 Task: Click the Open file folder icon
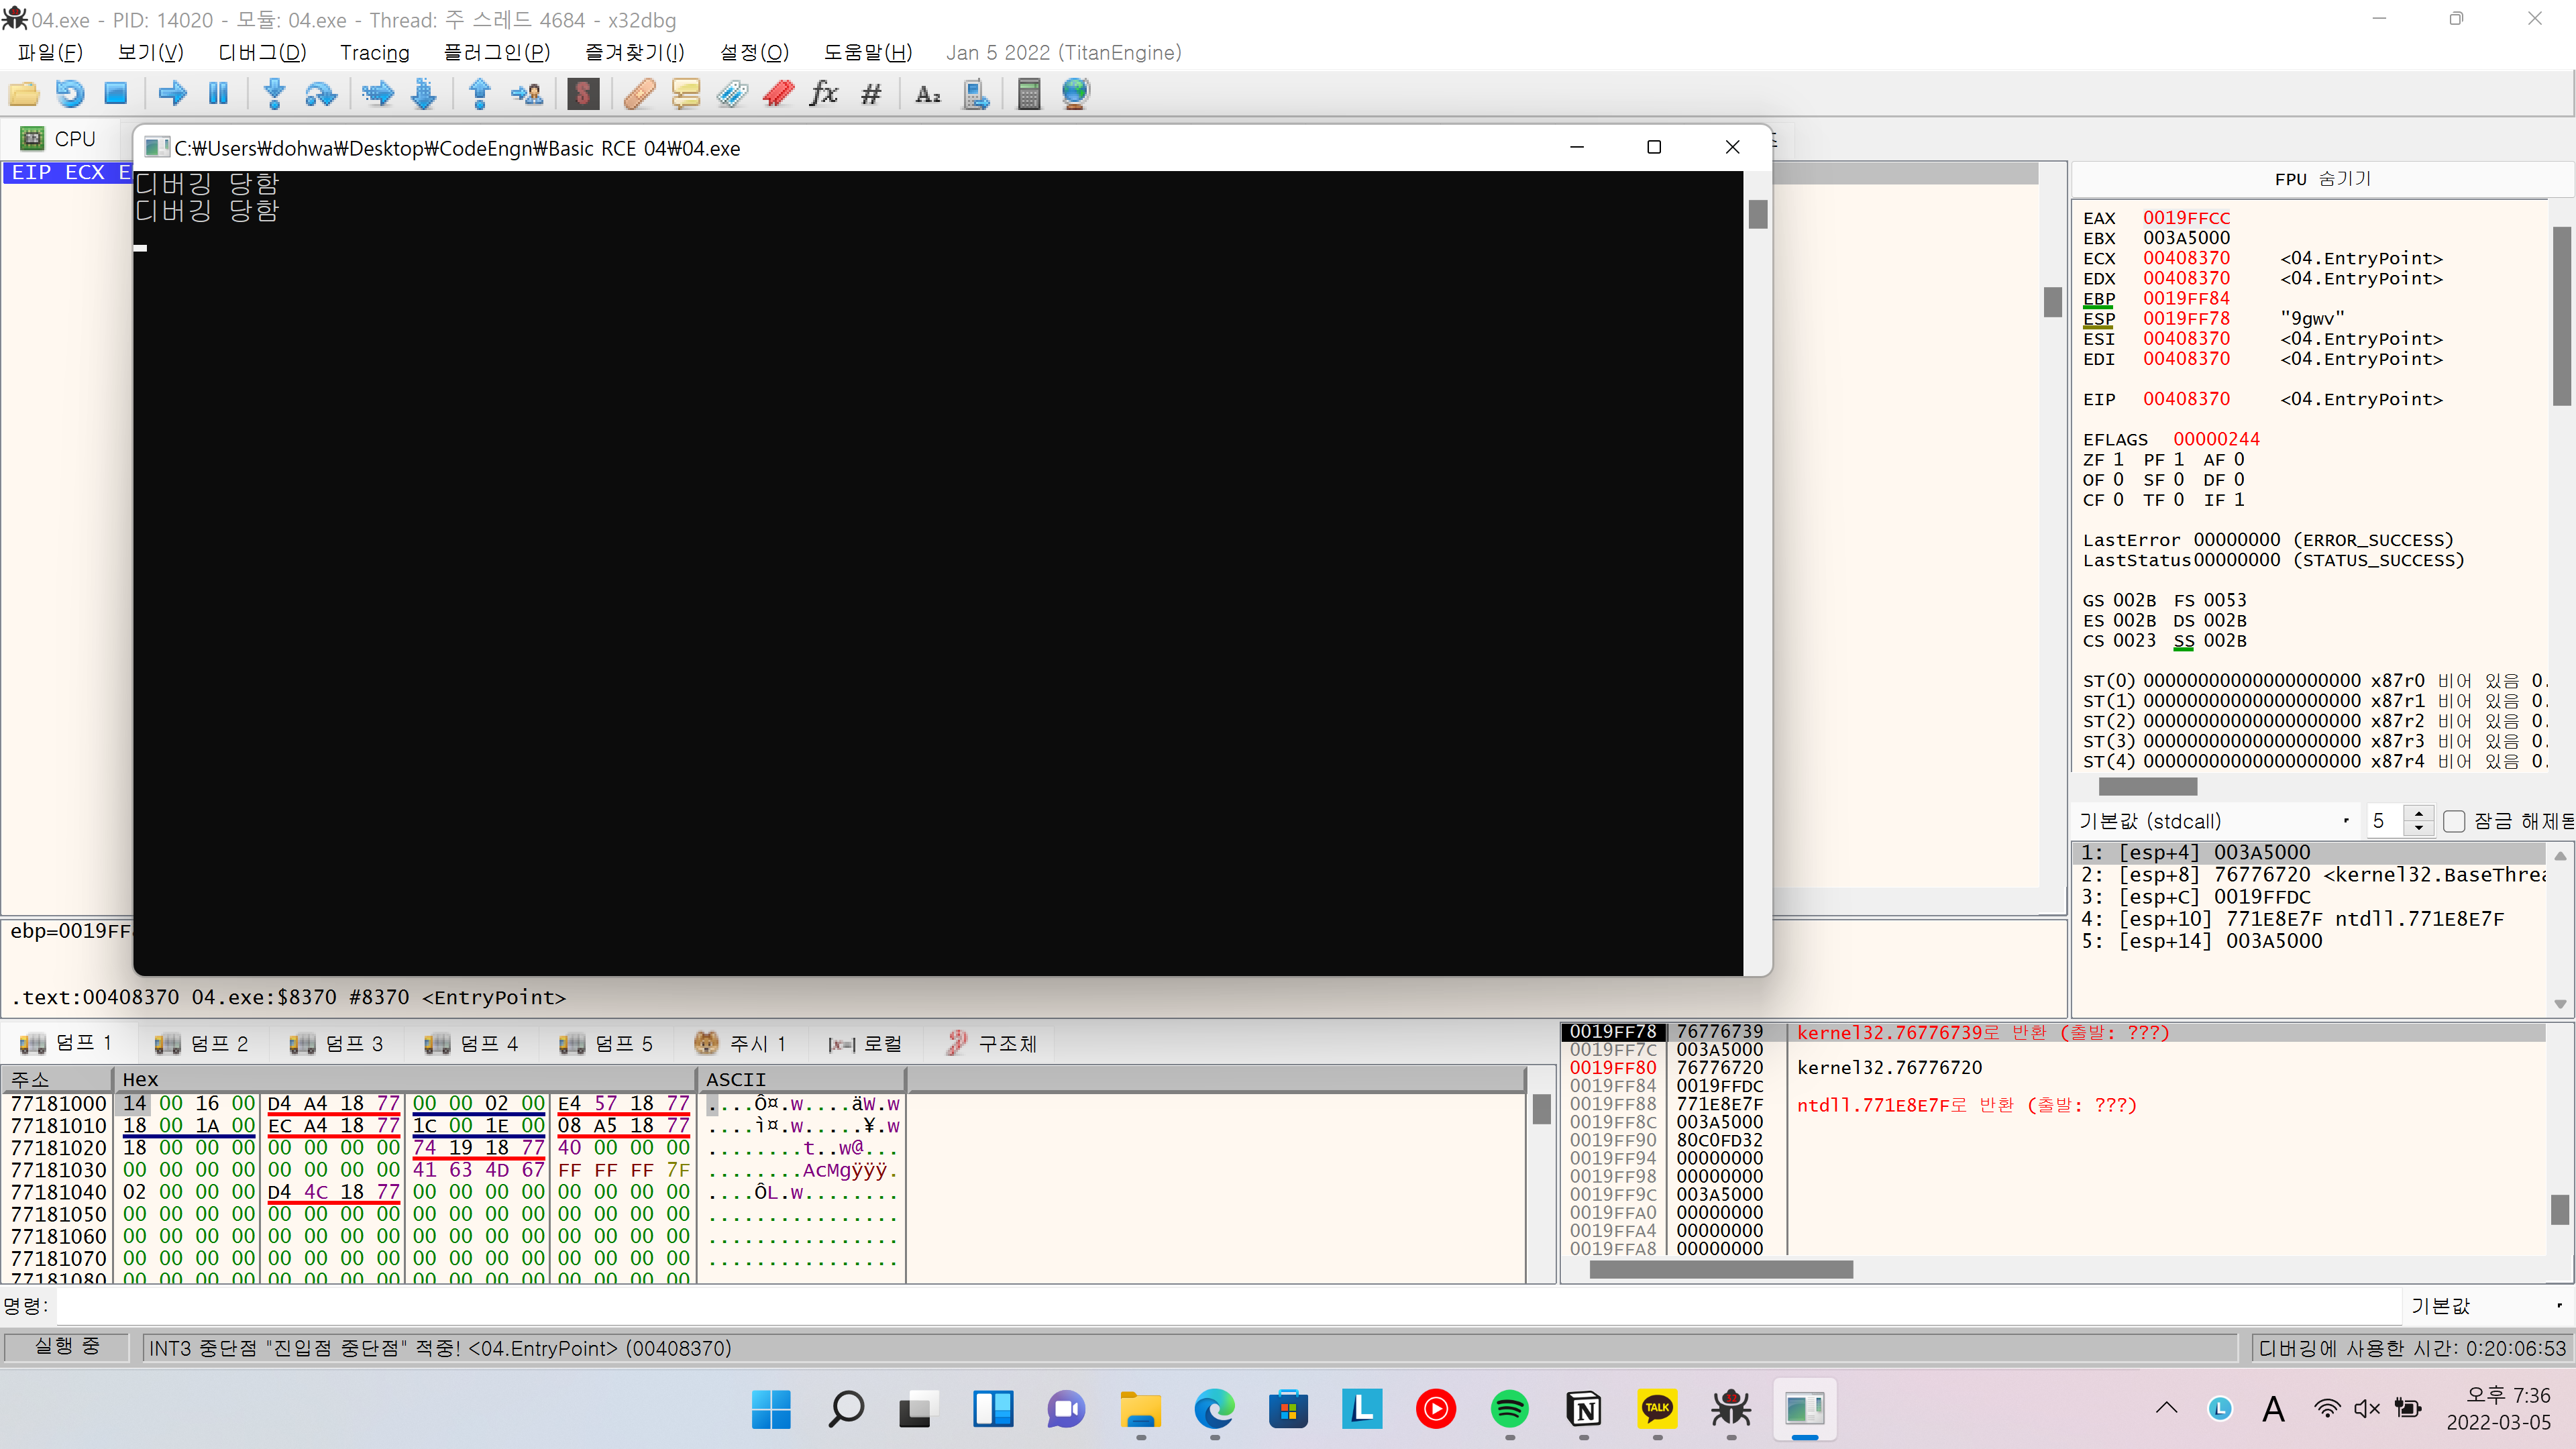[x=24, y=94]
